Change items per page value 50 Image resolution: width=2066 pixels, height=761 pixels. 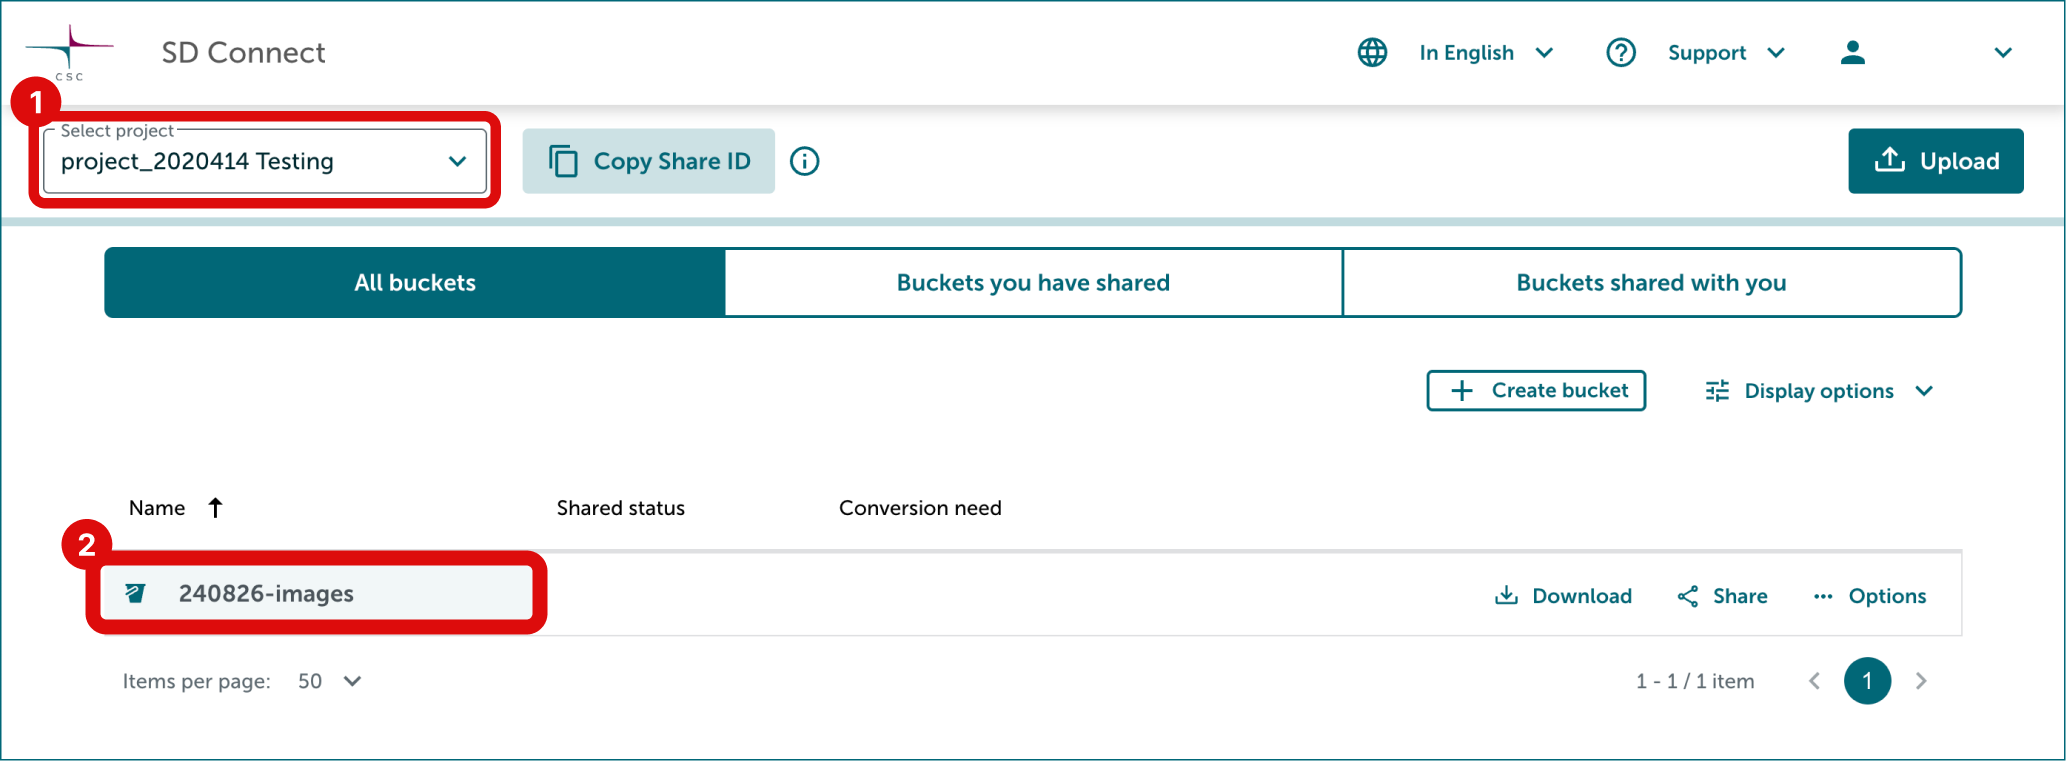coord(329,681)
